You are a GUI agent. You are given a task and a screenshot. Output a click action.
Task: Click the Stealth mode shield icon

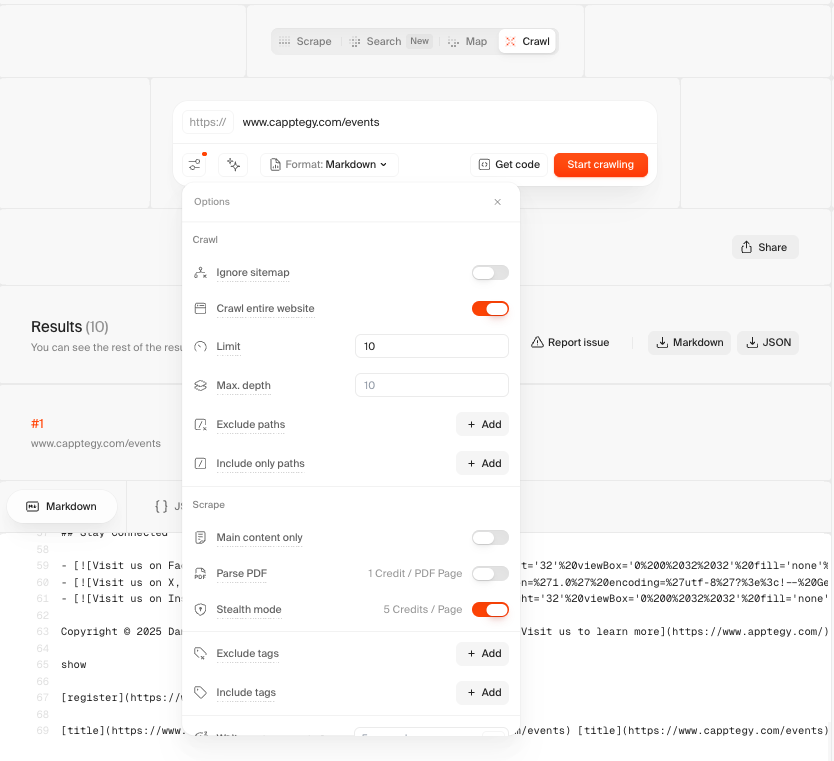point(201,609)
